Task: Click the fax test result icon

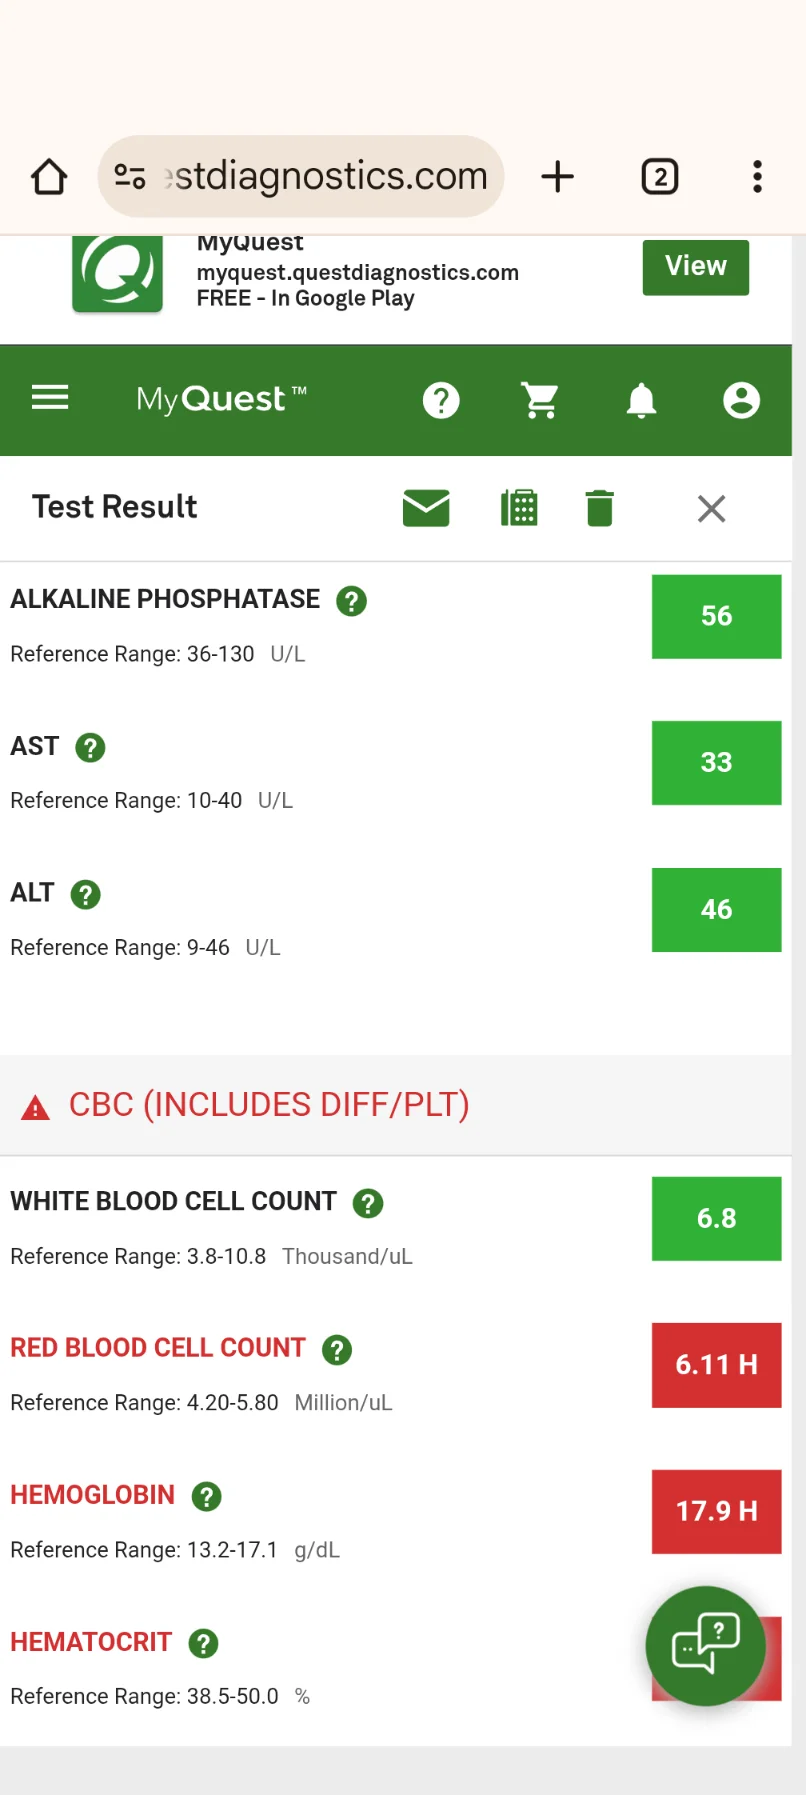Action: click(519, 508)
